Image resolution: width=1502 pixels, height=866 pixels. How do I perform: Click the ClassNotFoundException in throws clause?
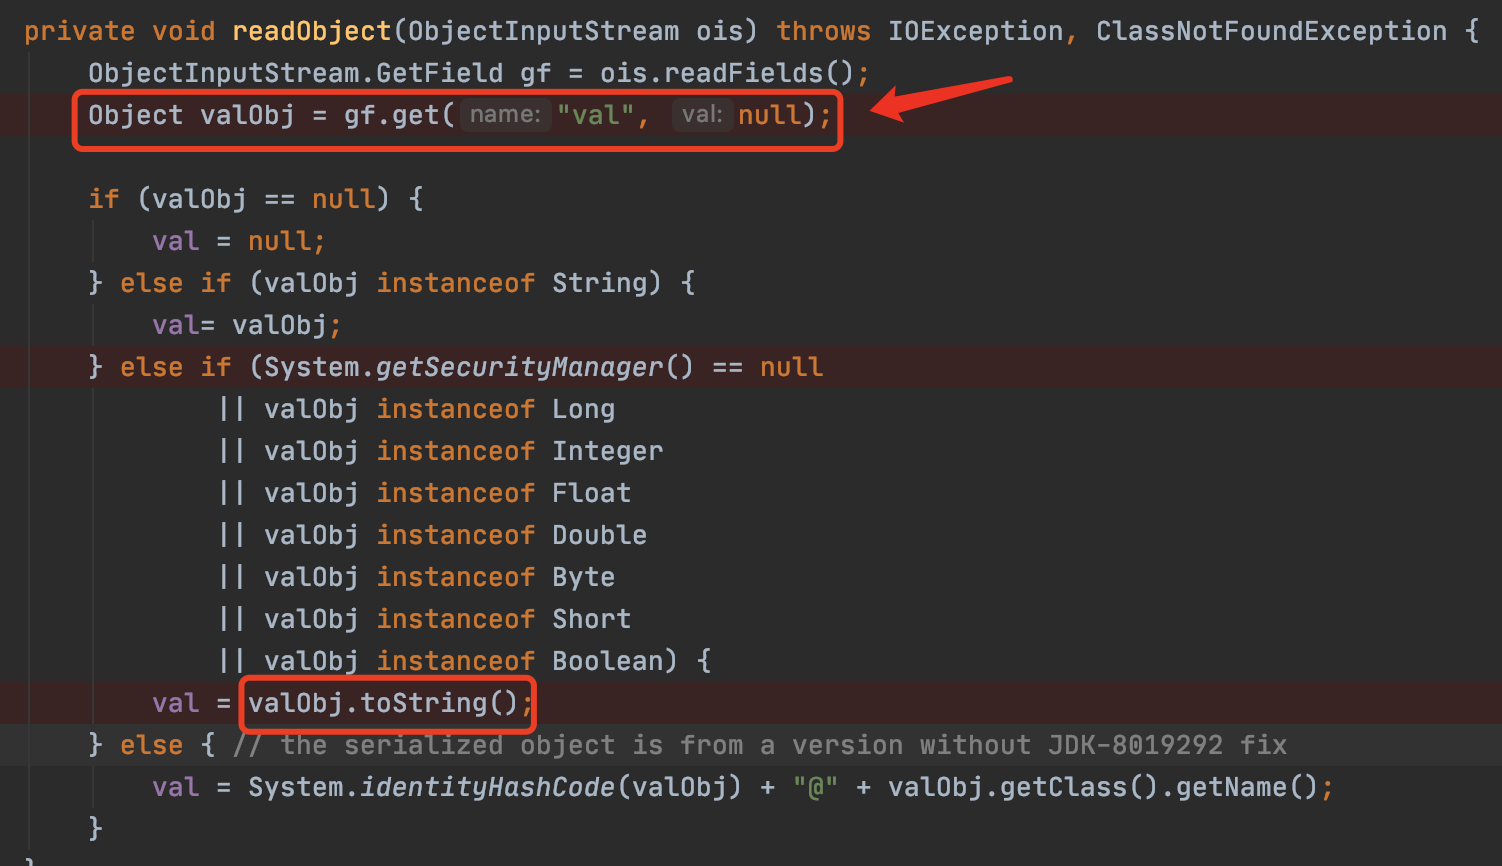[1271, 31]
